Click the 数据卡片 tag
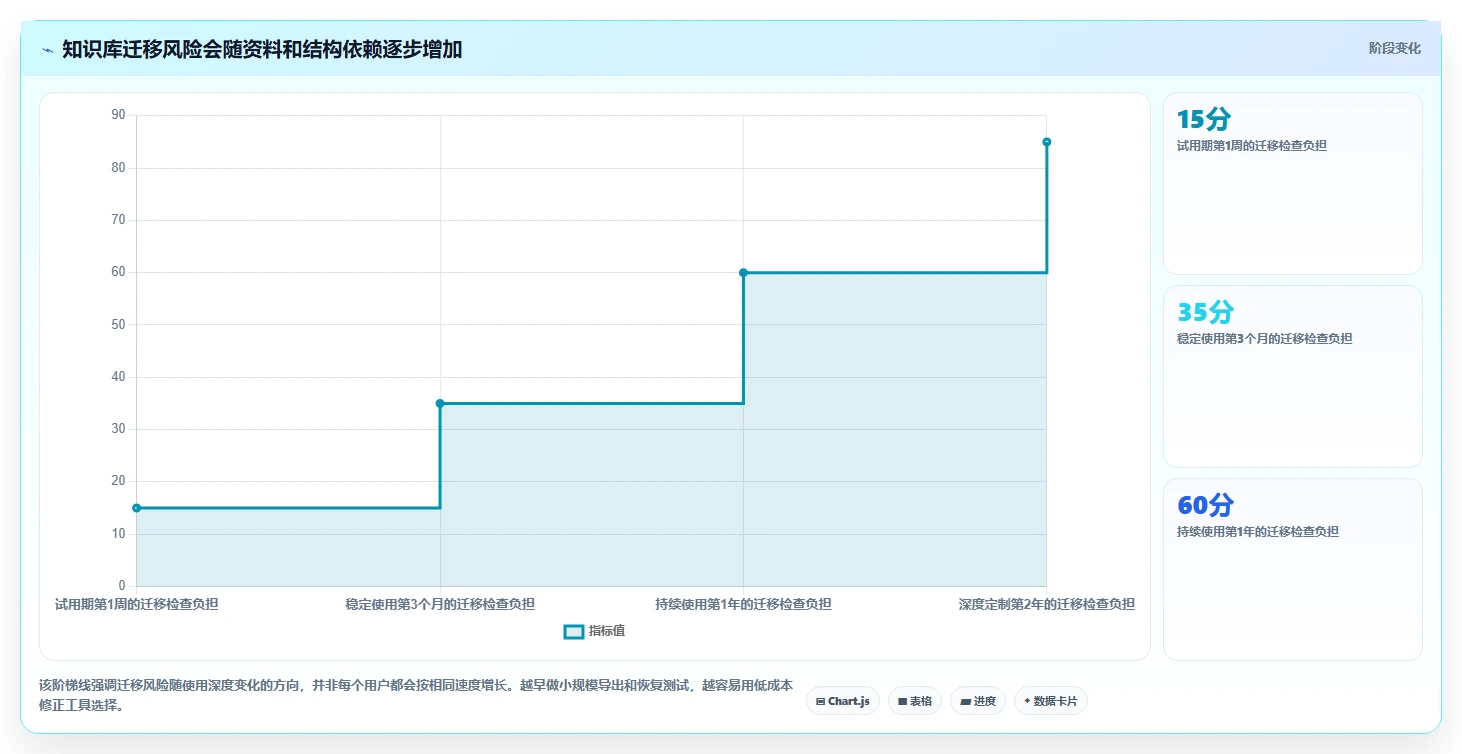 pos(1050,701)
